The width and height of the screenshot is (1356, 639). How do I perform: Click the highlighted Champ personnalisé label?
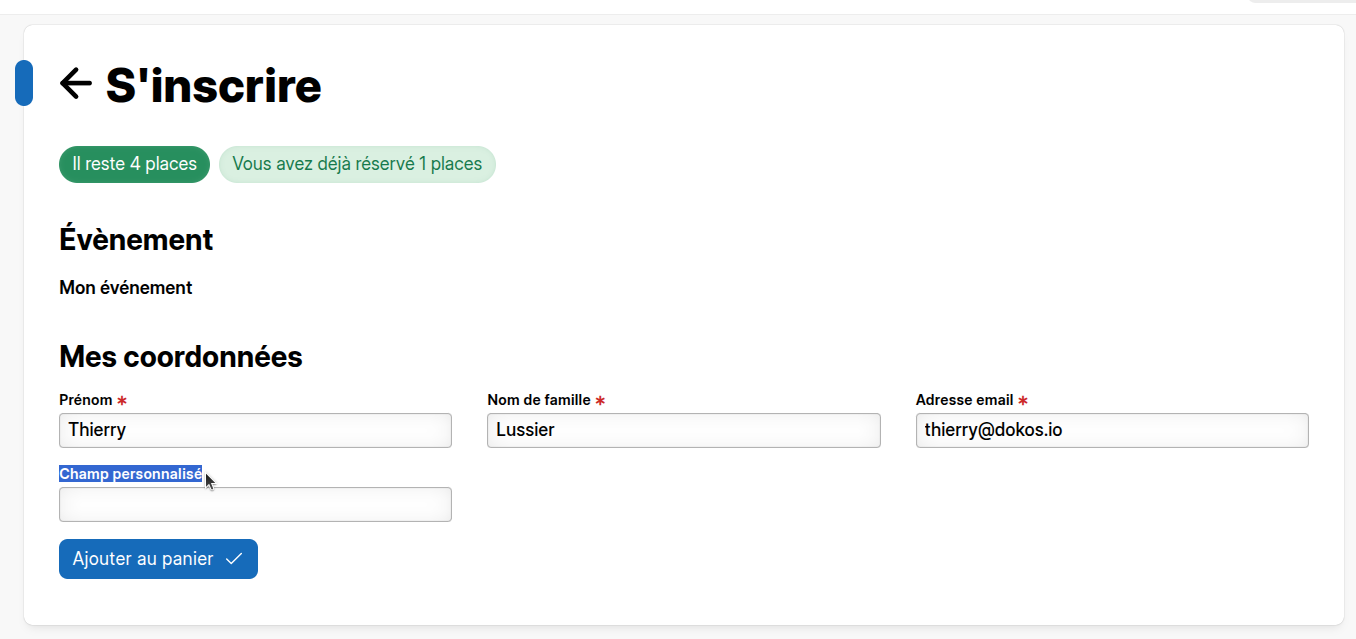point(131,474)
